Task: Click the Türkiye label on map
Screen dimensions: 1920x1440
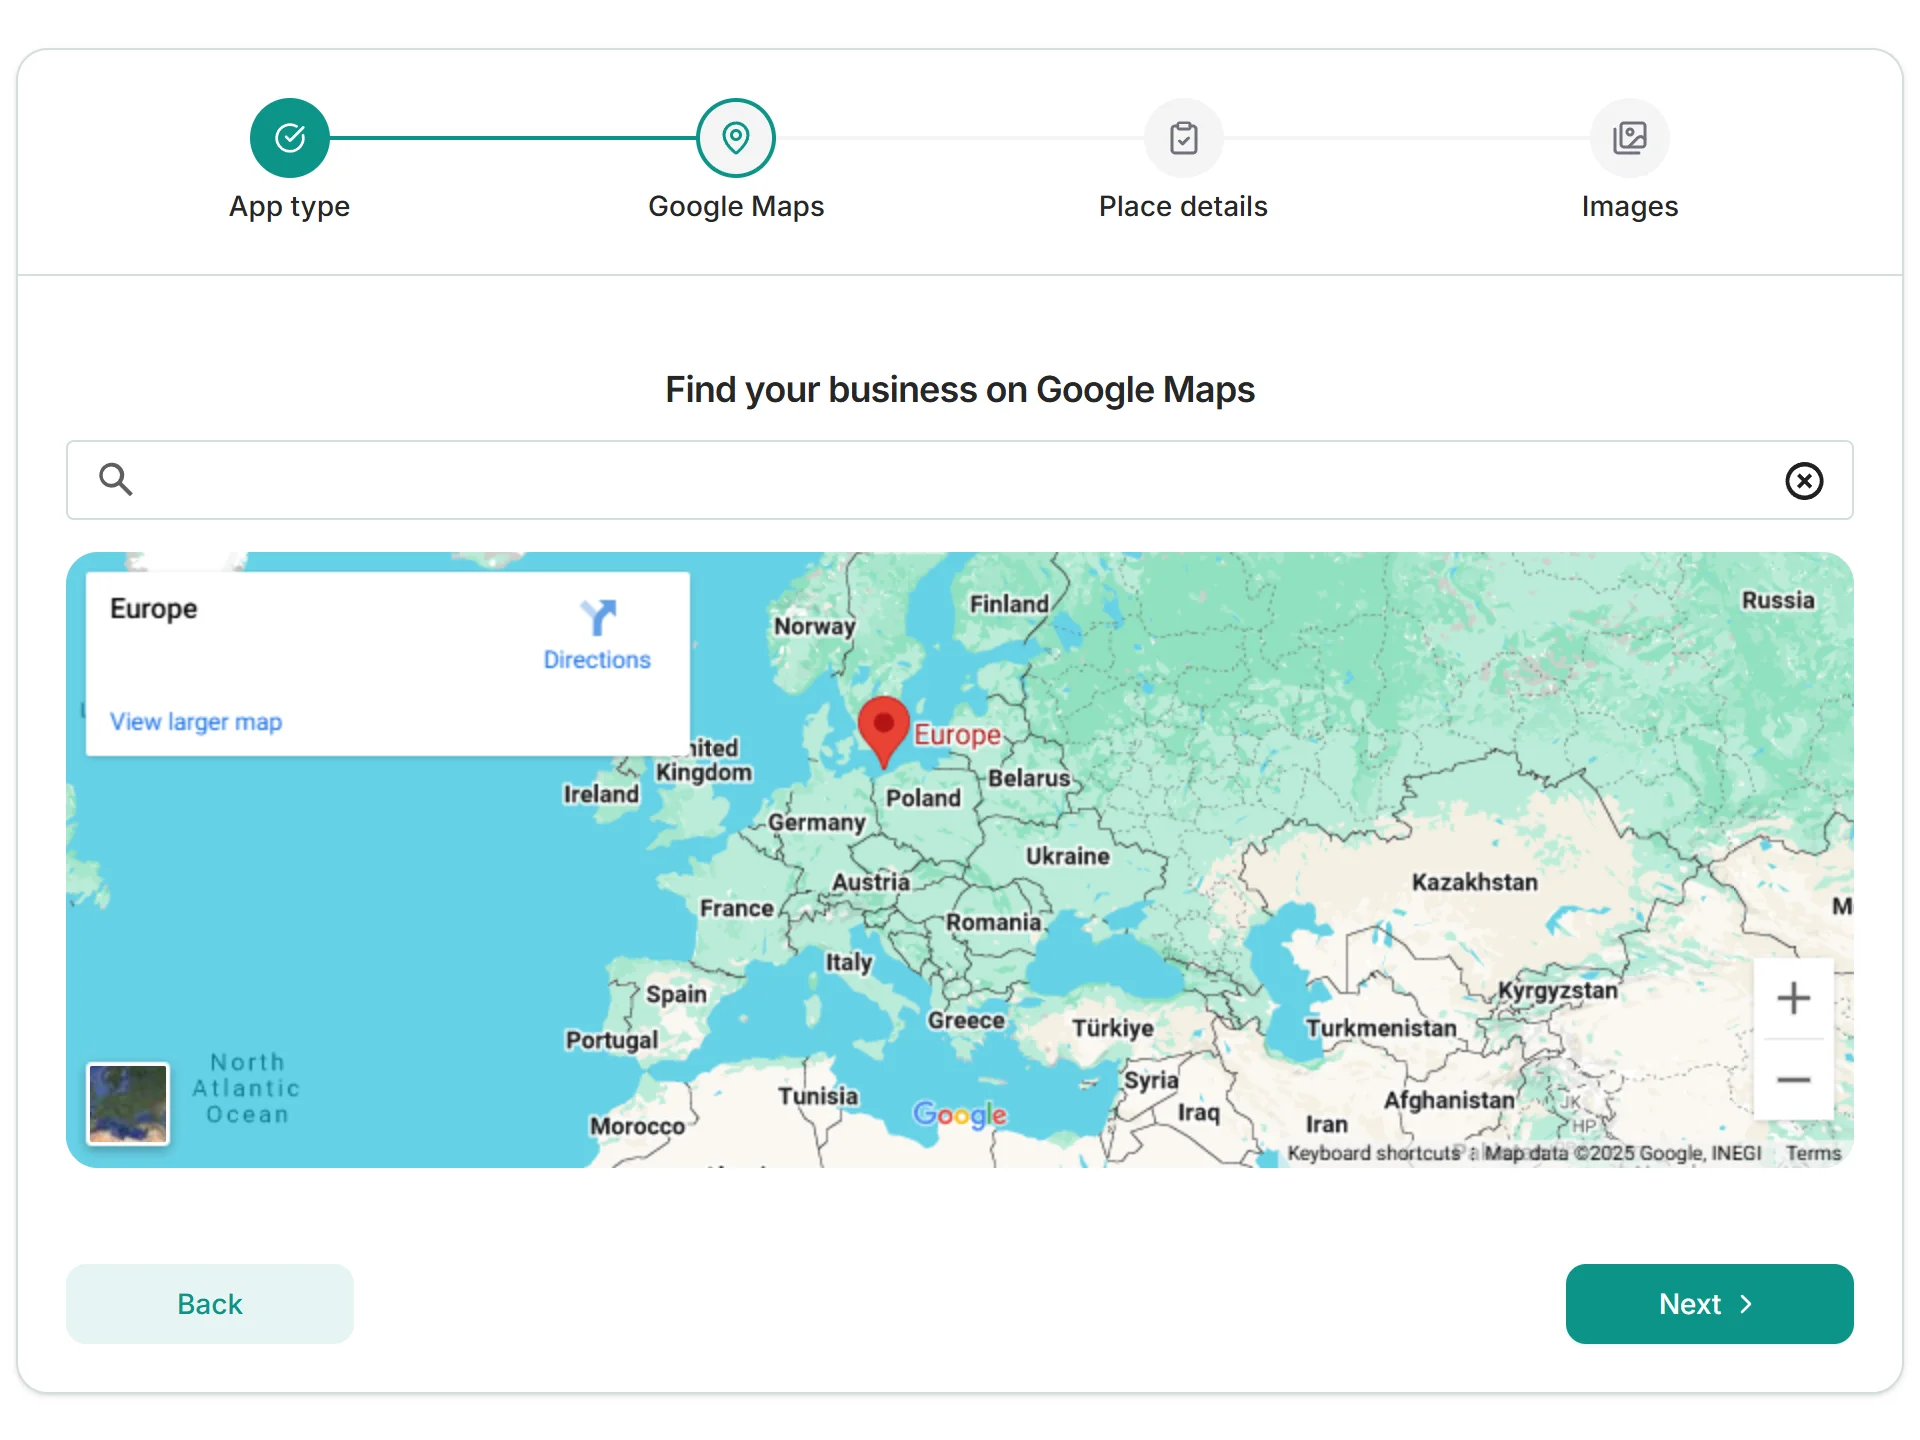Action: pos(1113,1028)
